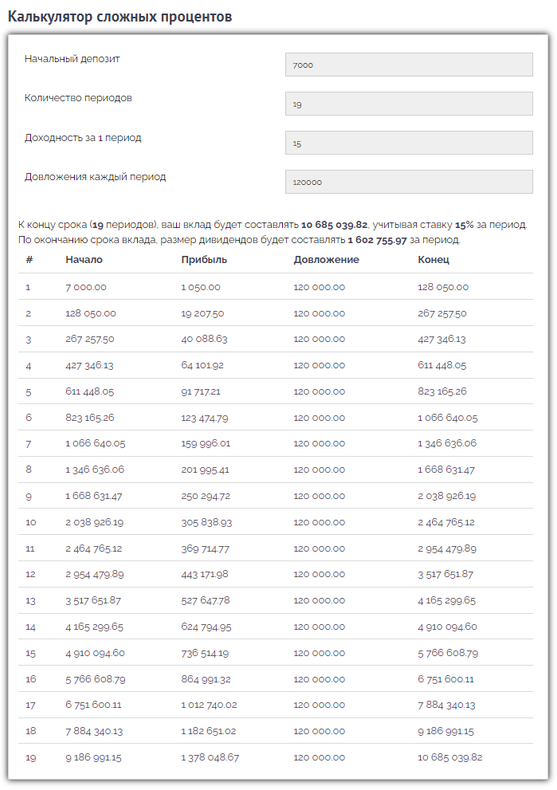Click row 15 profit 736 514.19
This screenshot has height=790, width=557.
pos(204,653)
